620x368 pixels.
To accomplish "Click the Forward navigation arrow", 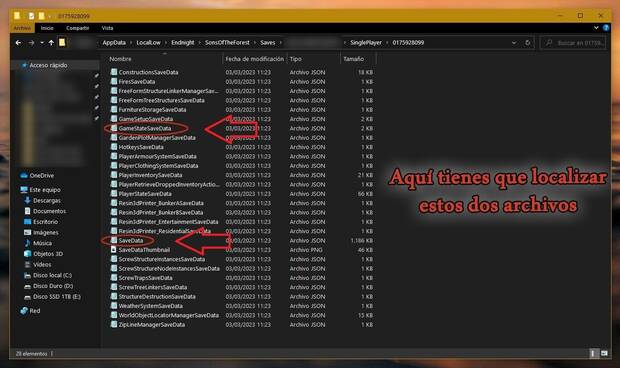I will tap(31, 43).
